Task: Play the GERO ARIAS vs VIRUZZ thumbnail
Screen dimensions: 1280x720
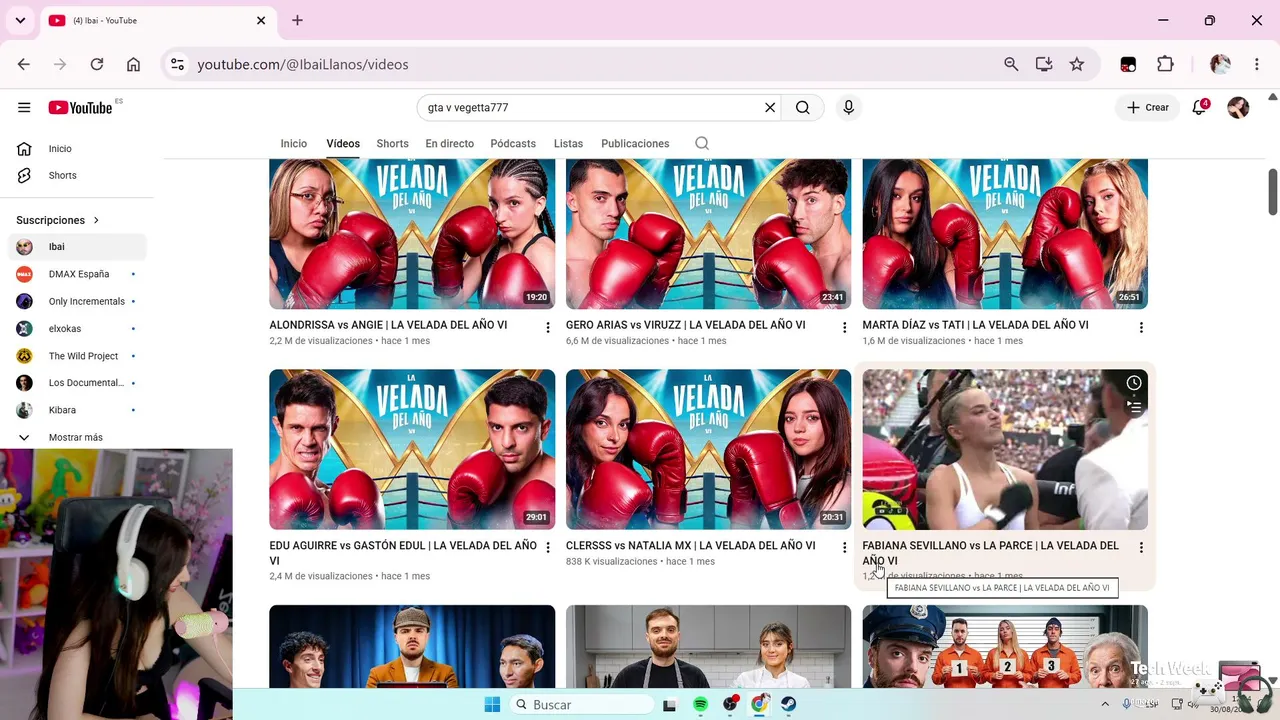Action: [708, 234]
